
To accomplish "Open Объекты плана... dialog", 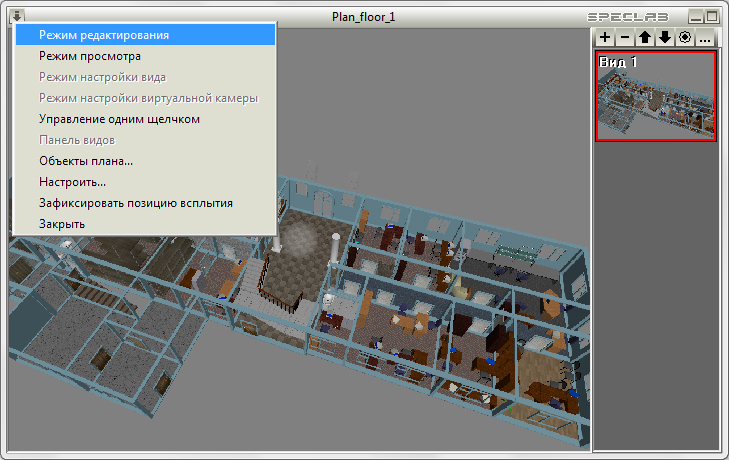I will click(x=146, y=161).
